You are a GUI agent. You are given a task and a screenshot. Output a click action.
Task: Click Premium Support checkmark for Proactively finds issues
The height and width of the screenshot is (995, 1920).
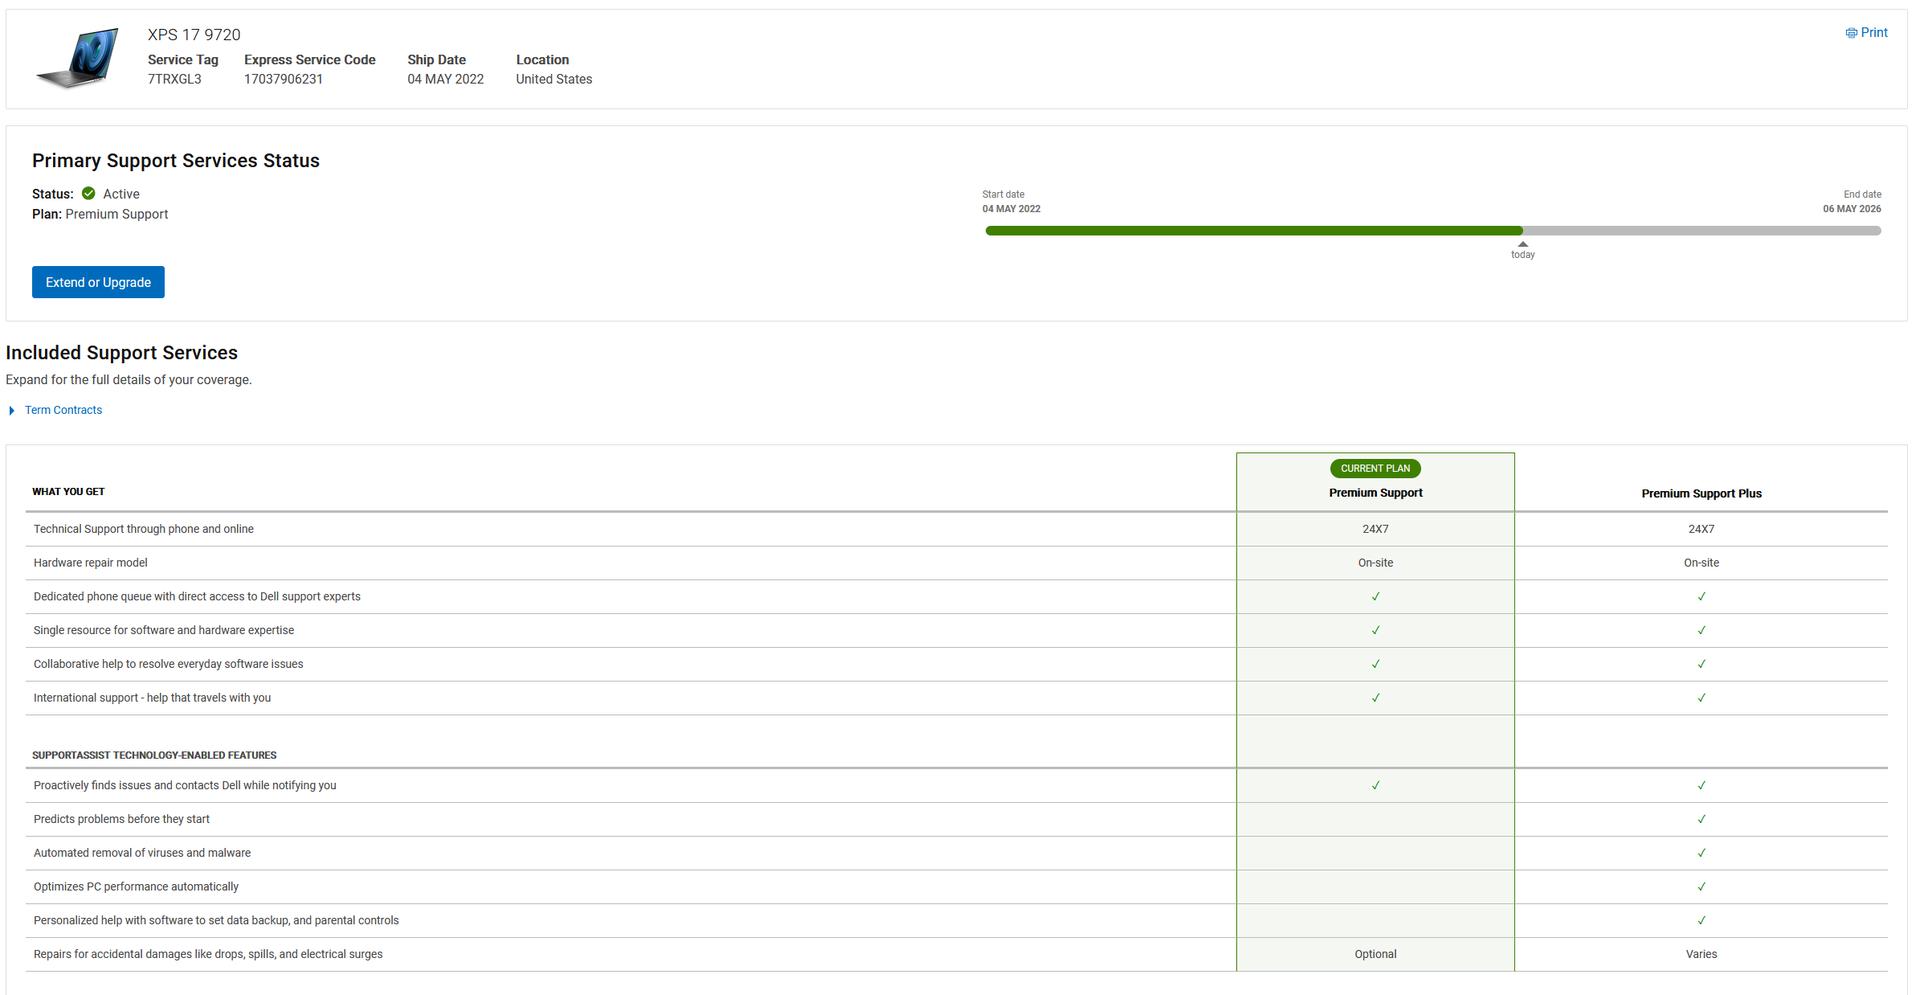point(1375,786)
